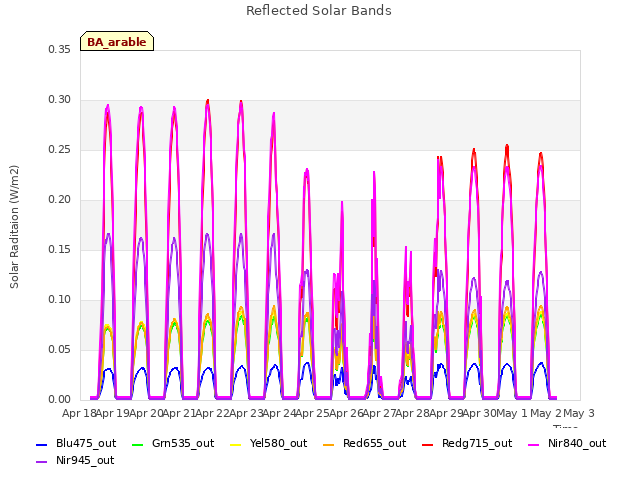Image resolution: width=640 pixels, height=480 pixels.
Task: Select the Nir840_out legend label
Action: [577, 444]
